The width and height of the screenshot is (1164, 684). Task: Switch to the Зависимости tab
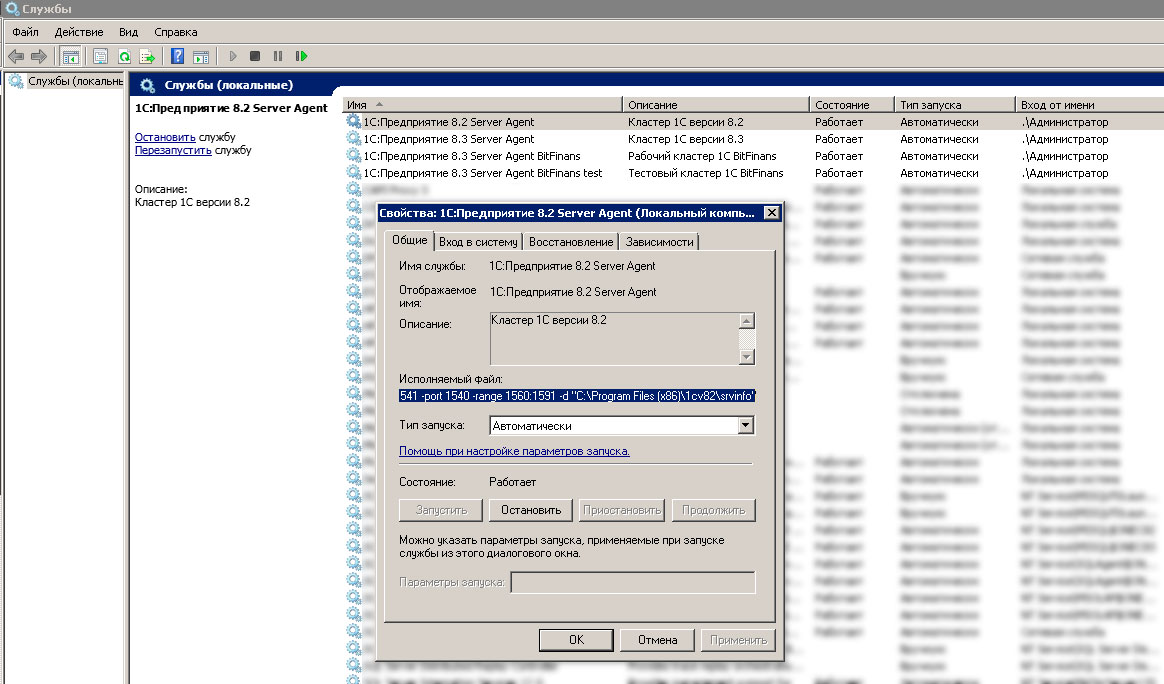click(659, 241)
